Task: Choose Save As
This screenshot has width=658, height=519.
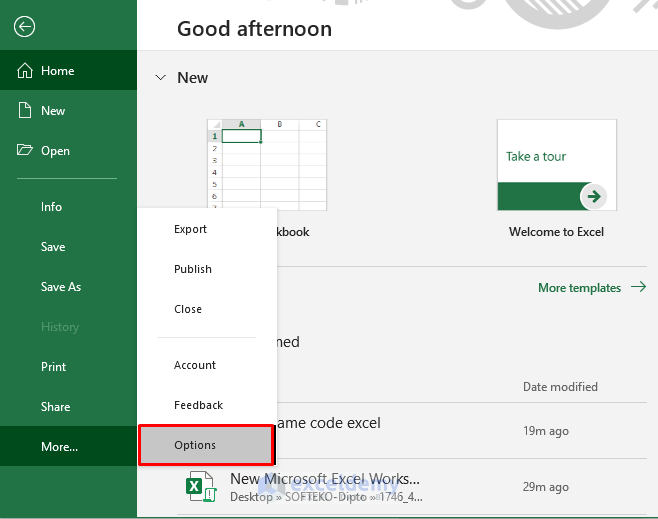Action: click(68, 287)
